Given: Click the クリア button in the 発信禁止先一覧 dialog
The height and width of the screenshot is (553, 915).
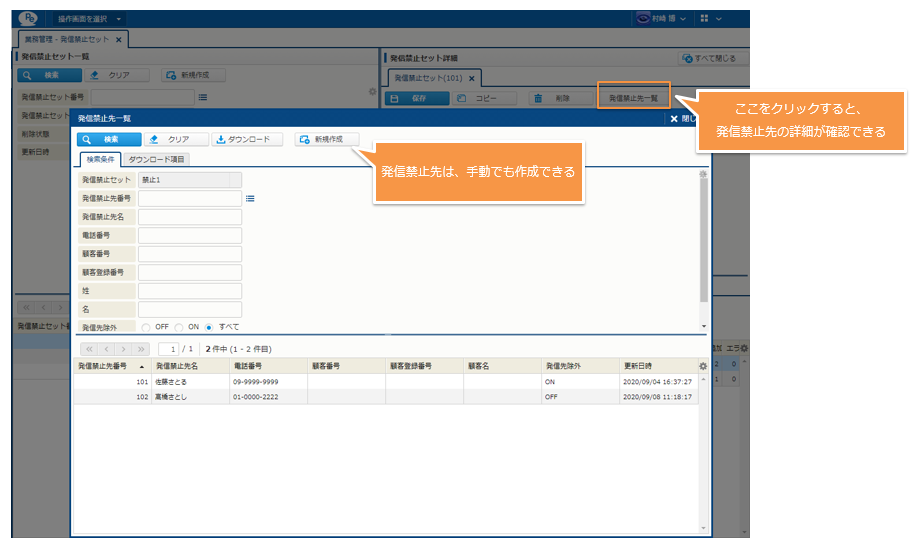Looking at the screenshot, I should (x=176, y=139).
